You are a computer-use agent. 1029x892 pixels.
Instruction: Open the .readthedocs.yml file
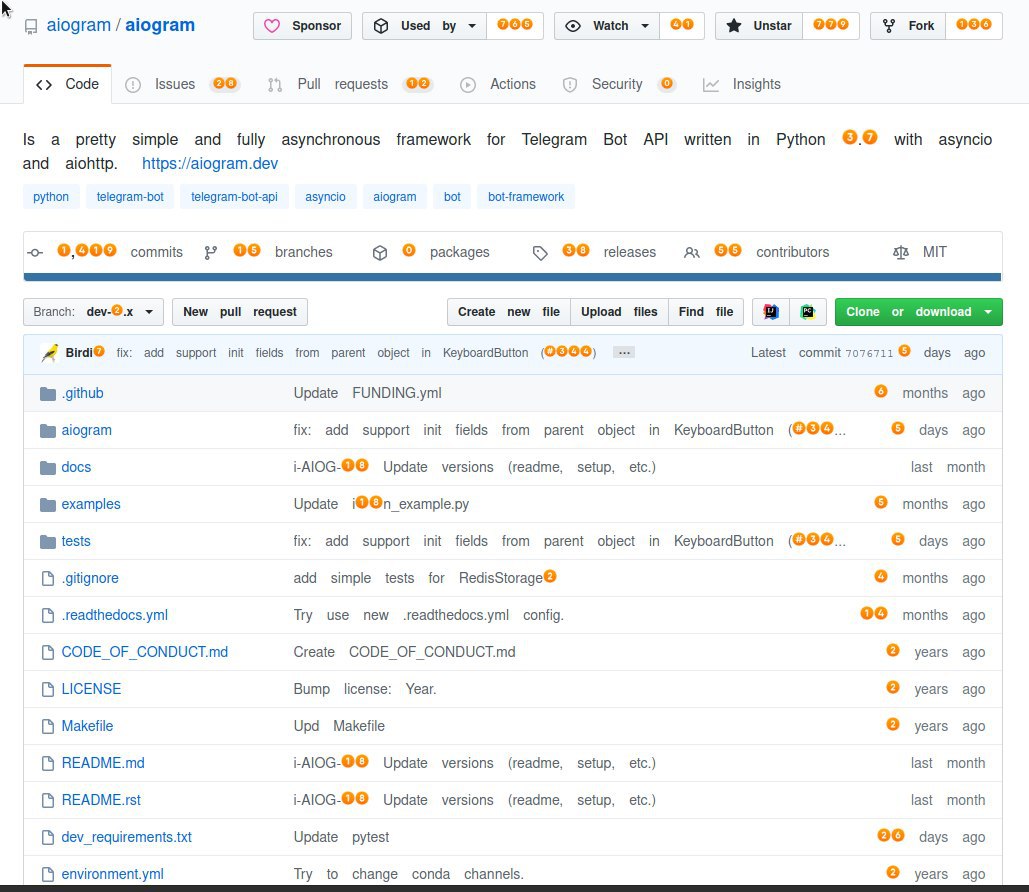click(x=114, y=615)
